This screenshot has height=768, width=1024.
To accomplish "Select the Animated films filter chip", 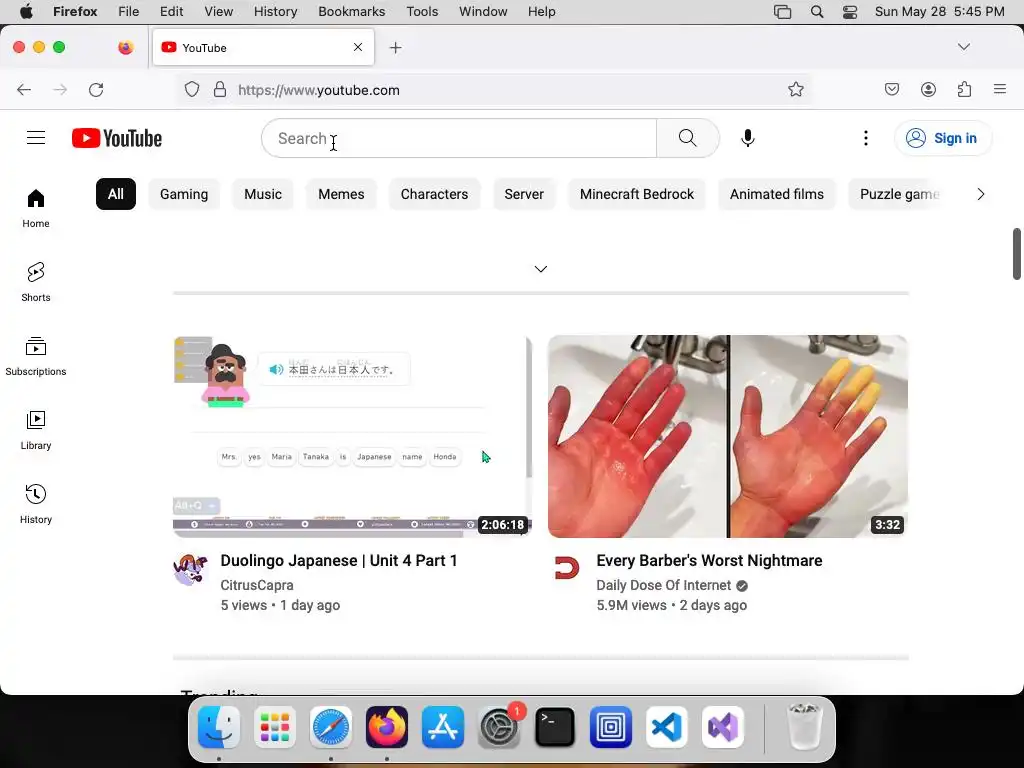I will pos(776,194).
